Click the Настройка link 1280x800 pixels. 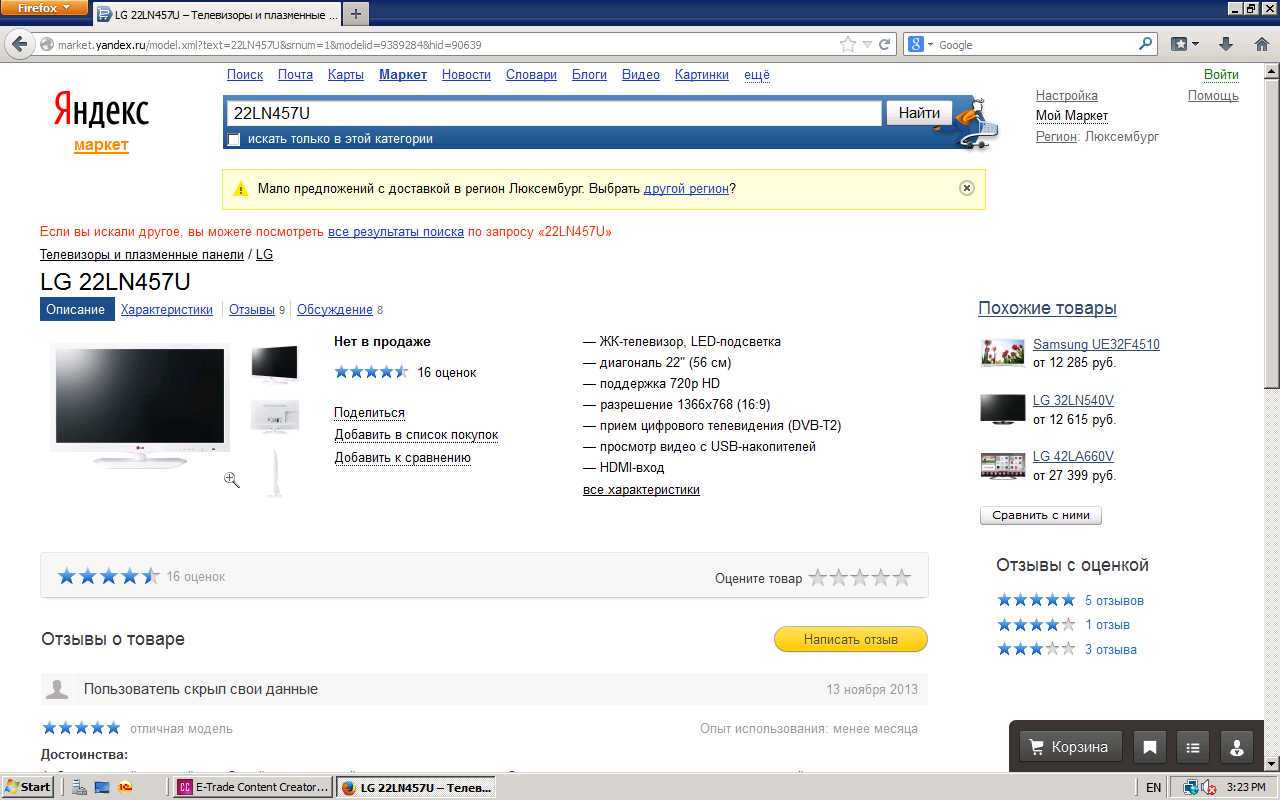pyautogui.click(x=1066, y=96)
